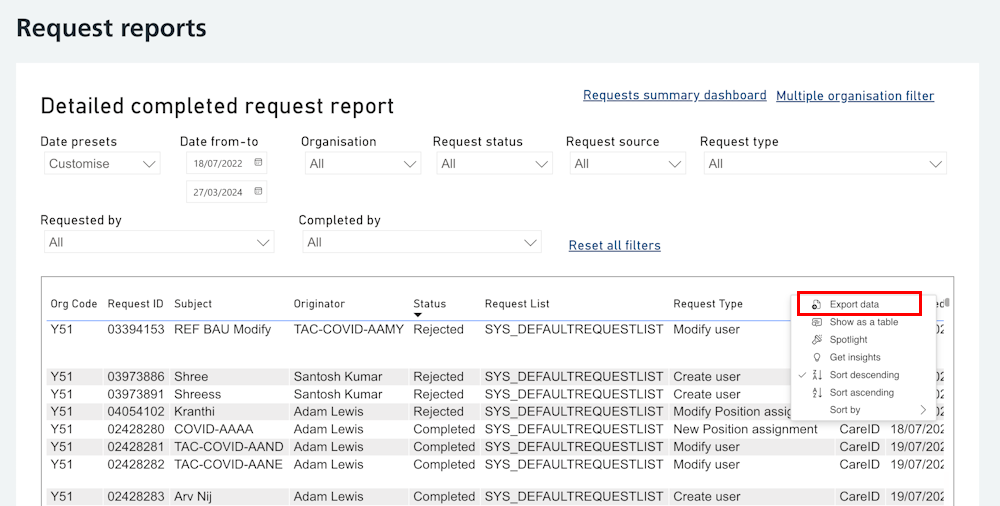Click the Subject column header
This screenshot has height=506, width=1000.
pyautogui.click(x=193, y=304)
